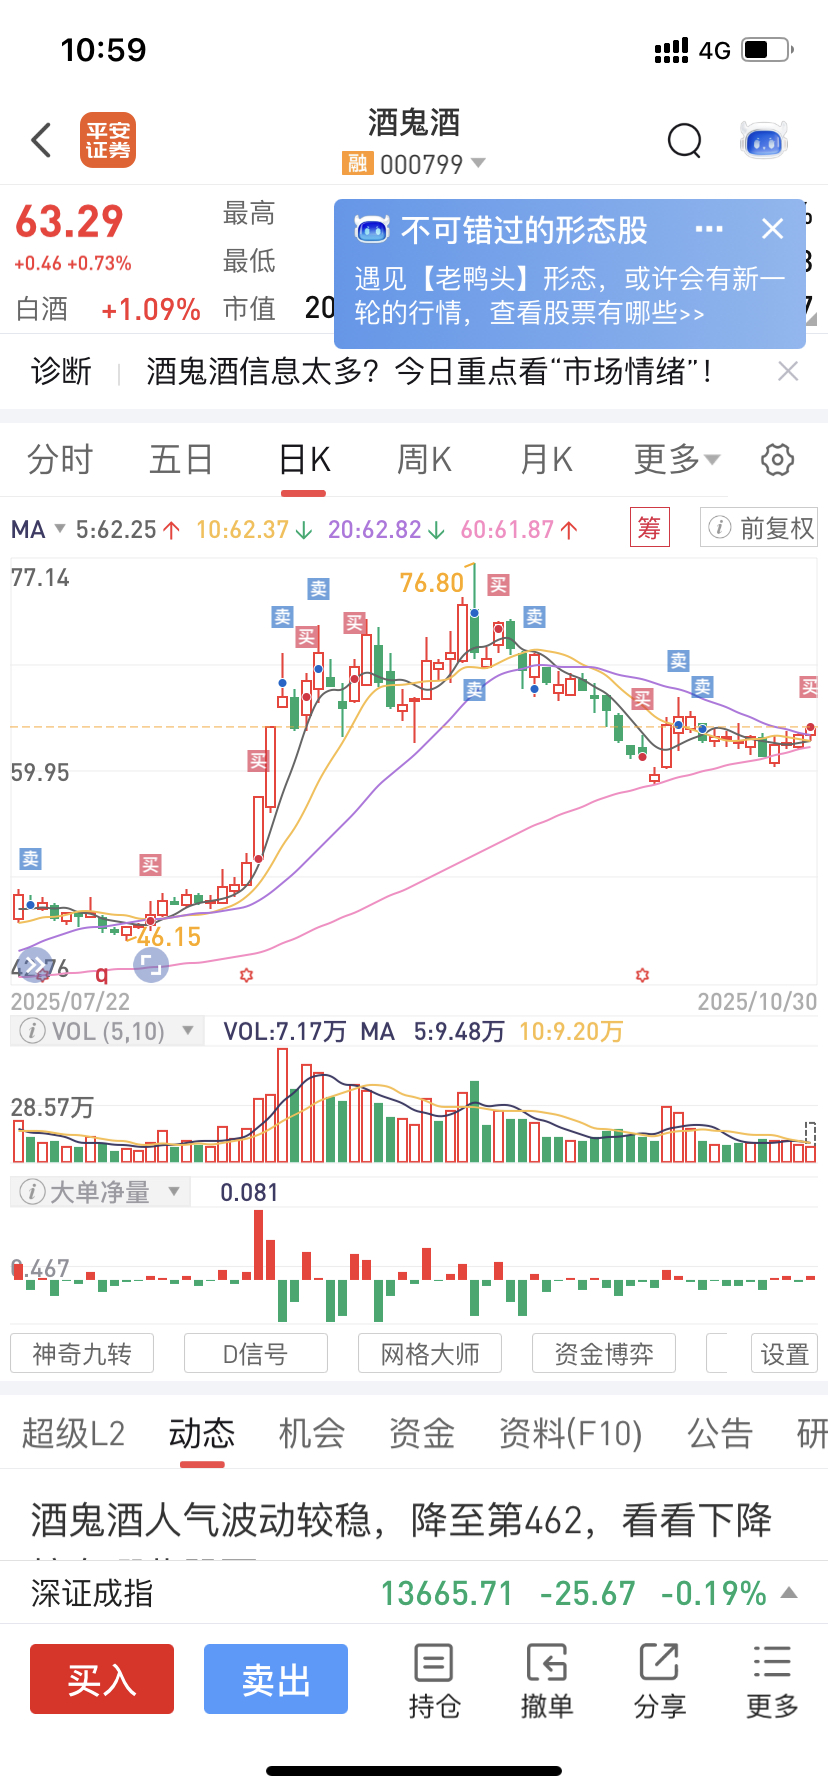Tap the red event marker under the October candles

point(643,974)
